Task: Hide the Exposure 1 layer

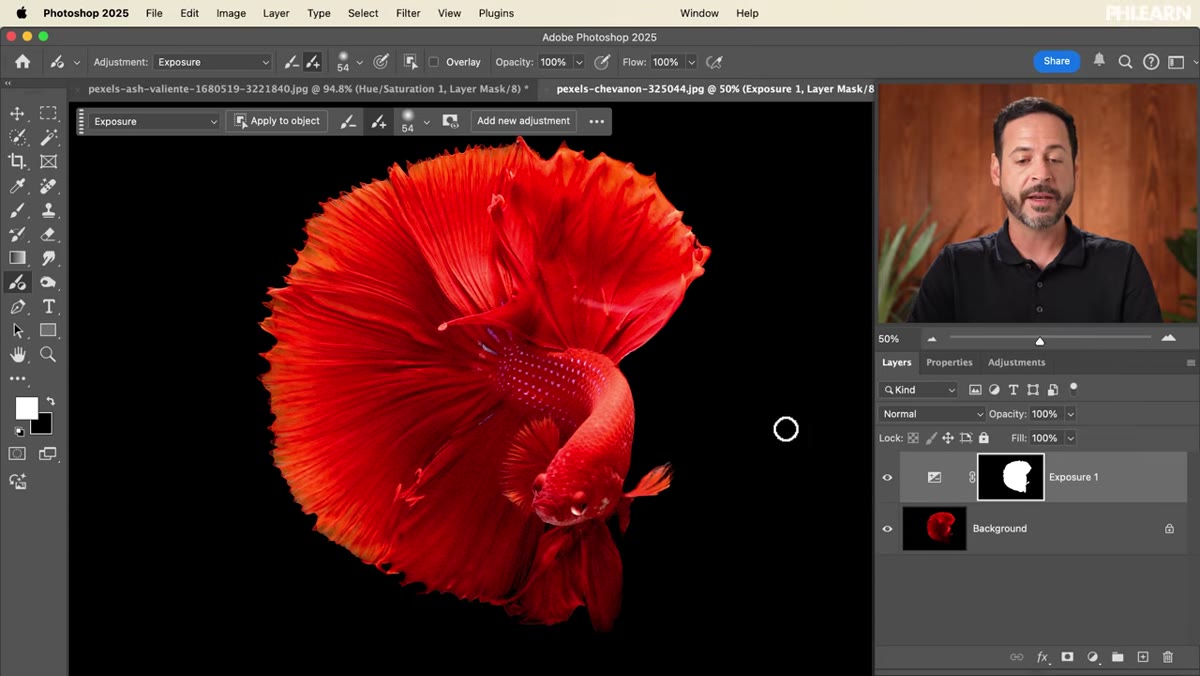Action: point(887,477)
